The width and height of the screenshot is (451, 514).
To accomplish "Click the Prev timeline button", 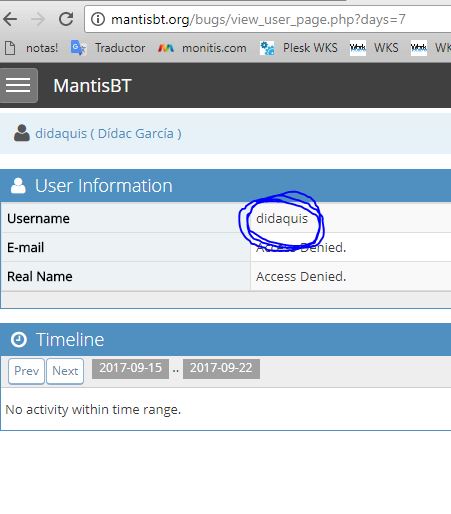I will point(26,371).
